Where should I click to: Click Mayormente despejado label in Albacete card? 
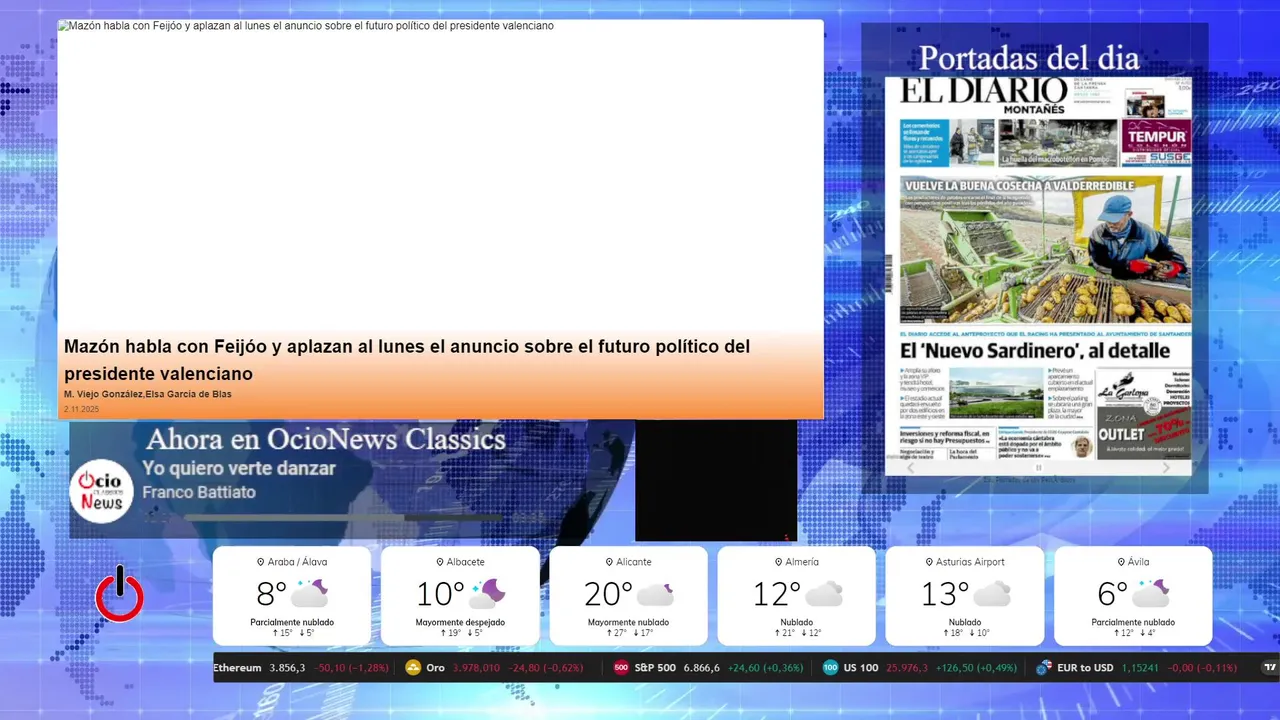coord(460,622)
